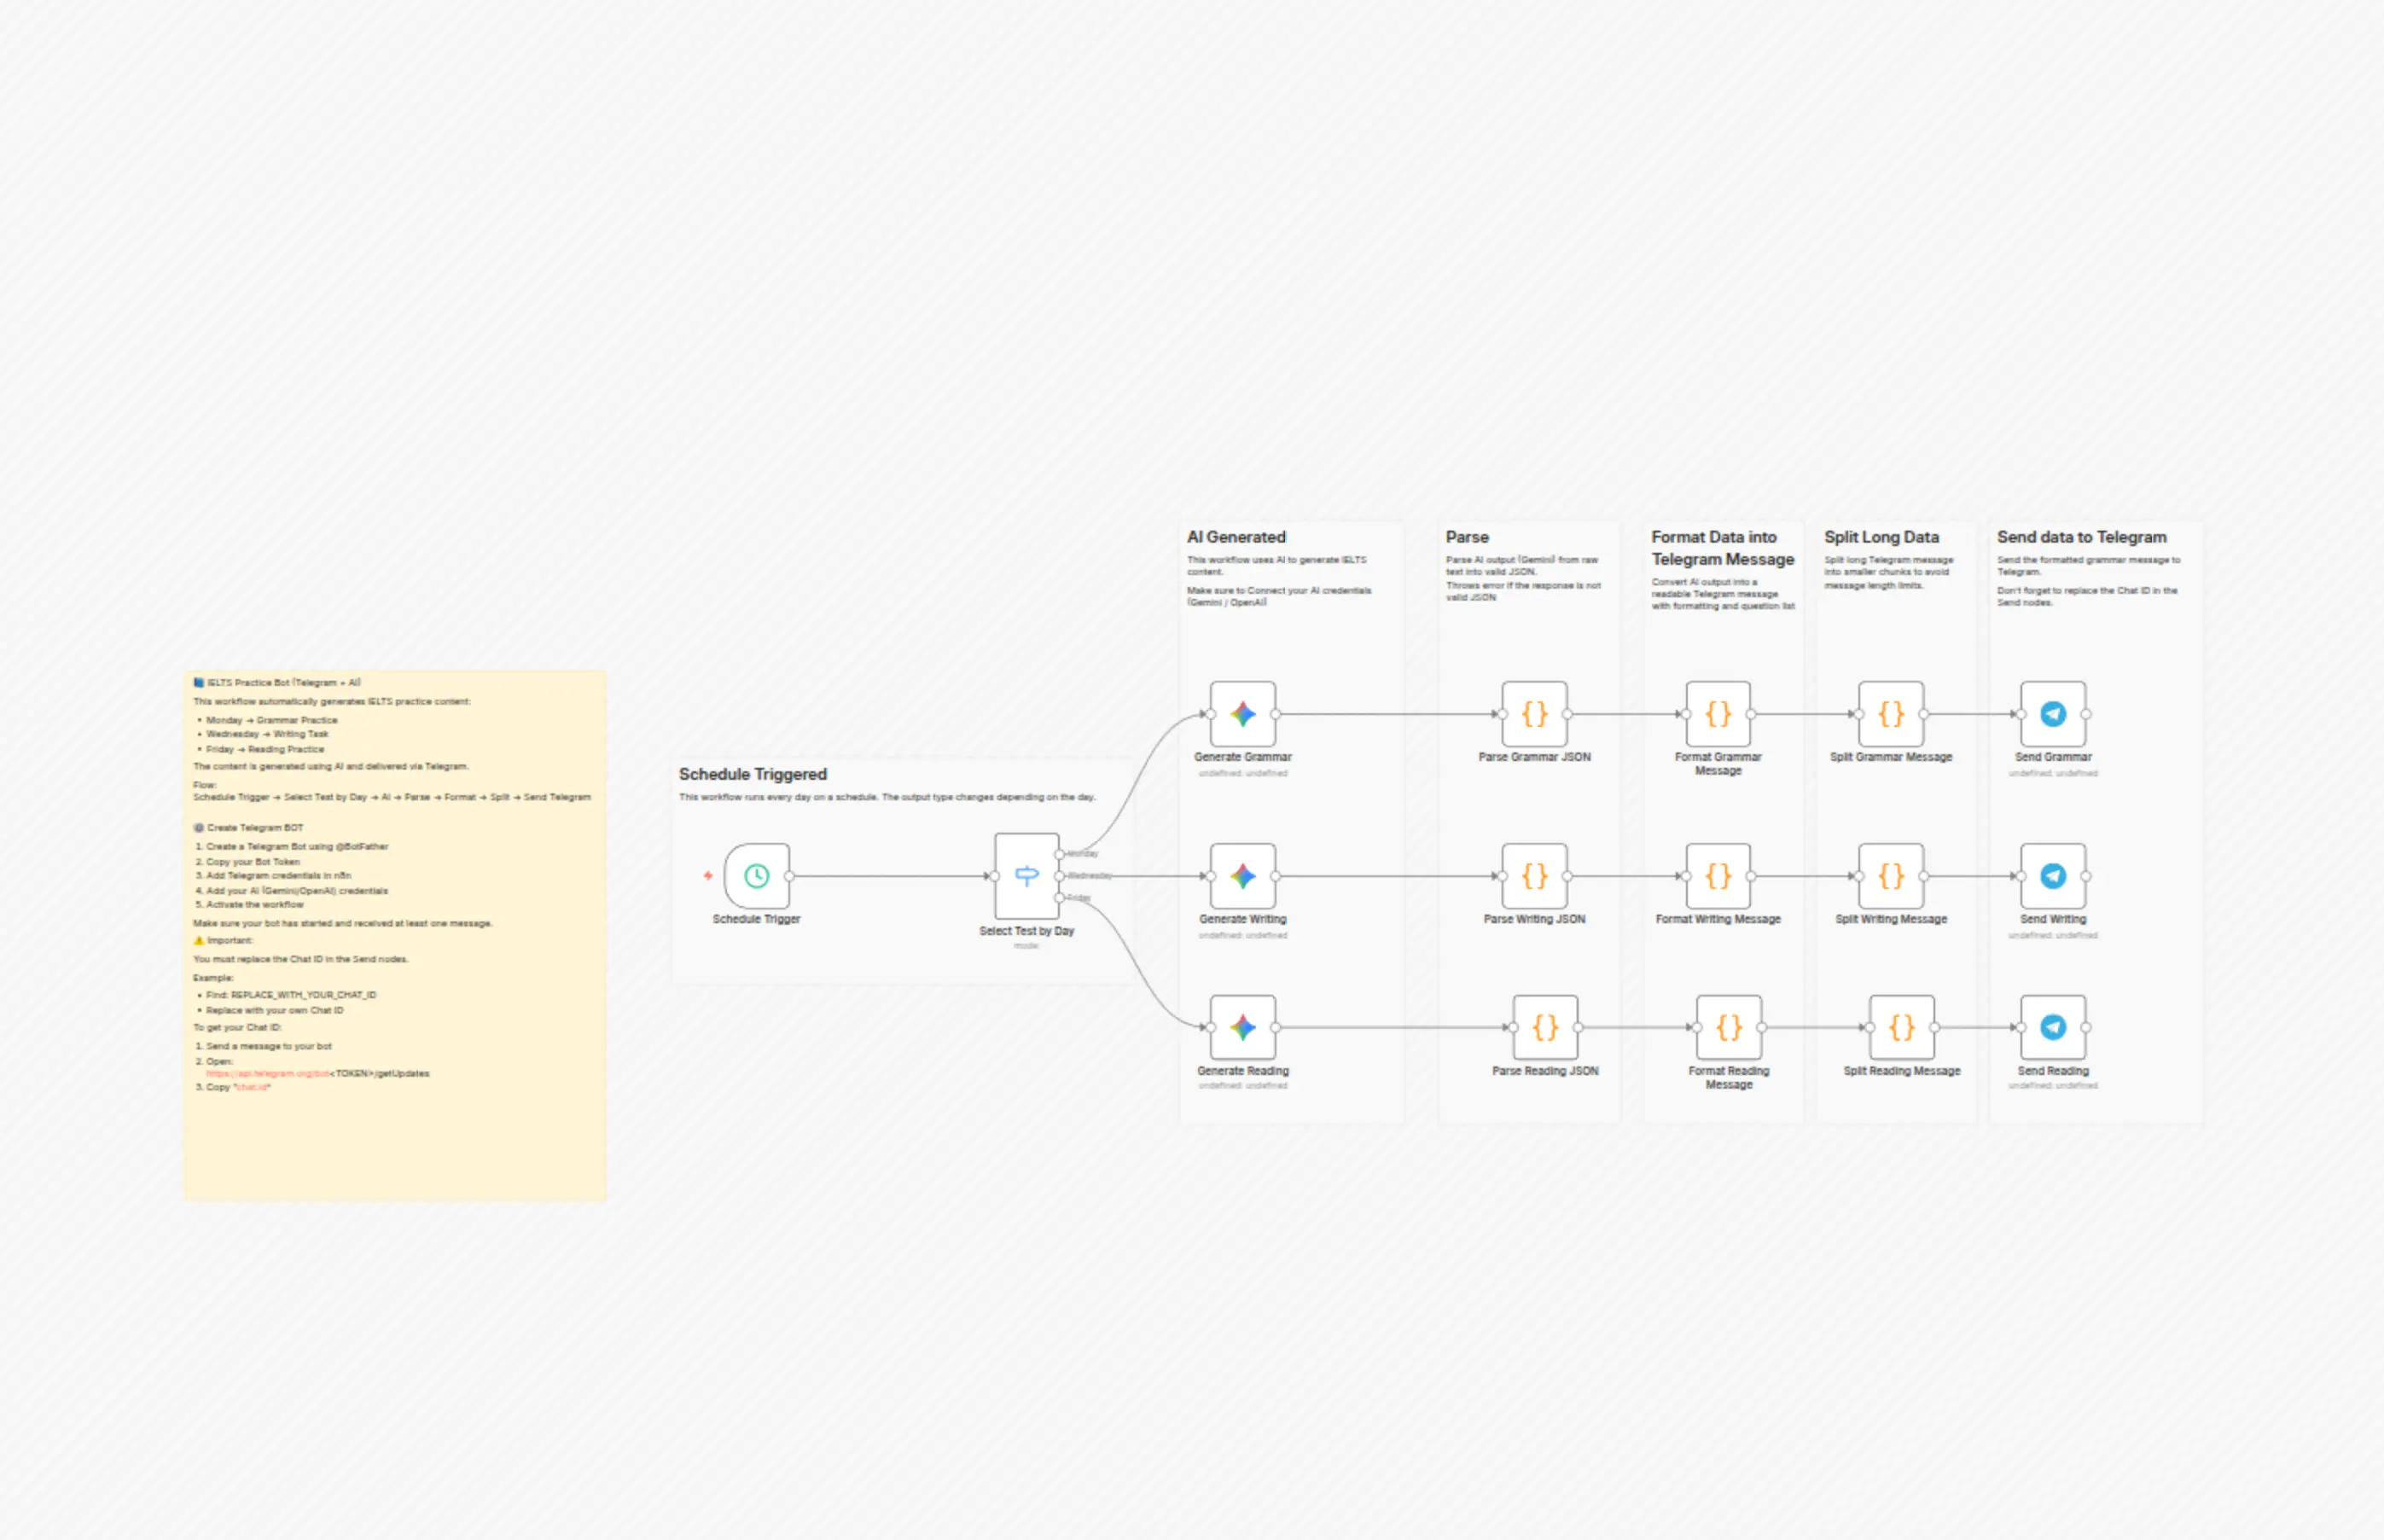Select the Parse Grammar JSON code node
The height and width of the screenshot is (1540, 2384).
coord(1534,714)
